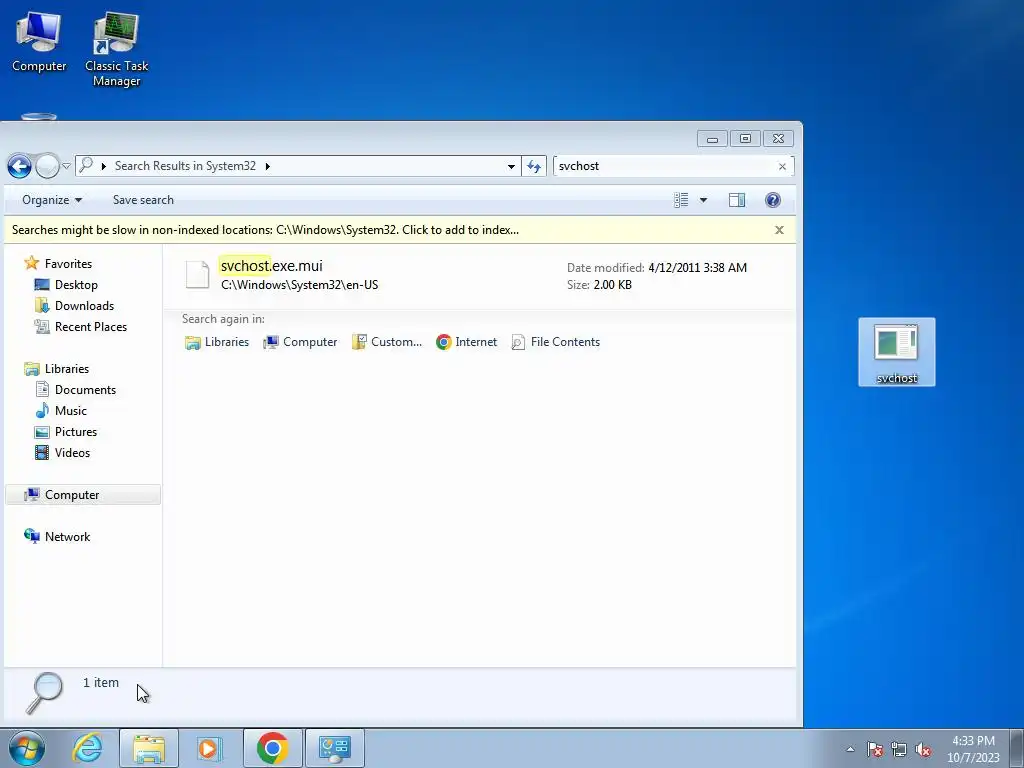1024x768 pixels.
Task: Clear the svchost search text
Action: pyautogui.click(x=782, y=167)
